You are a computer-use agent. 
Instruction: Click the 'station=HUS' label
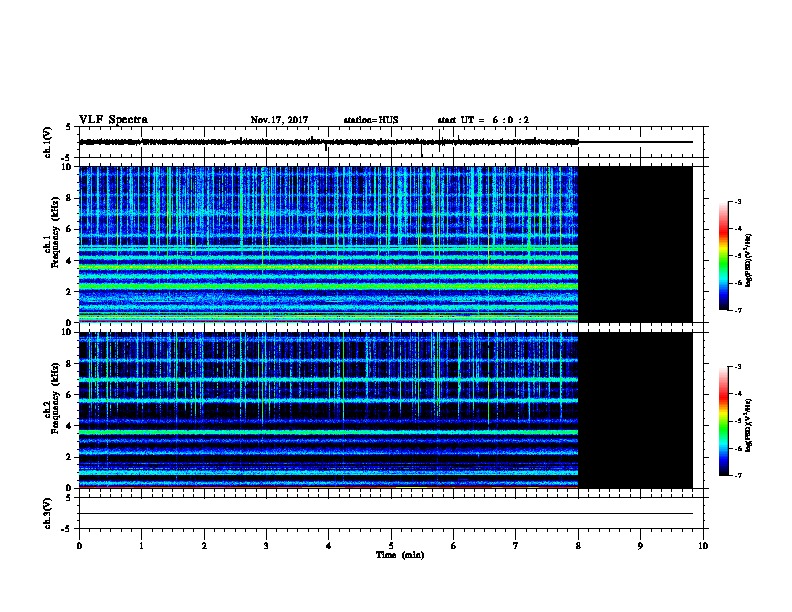tap(371, 120)
